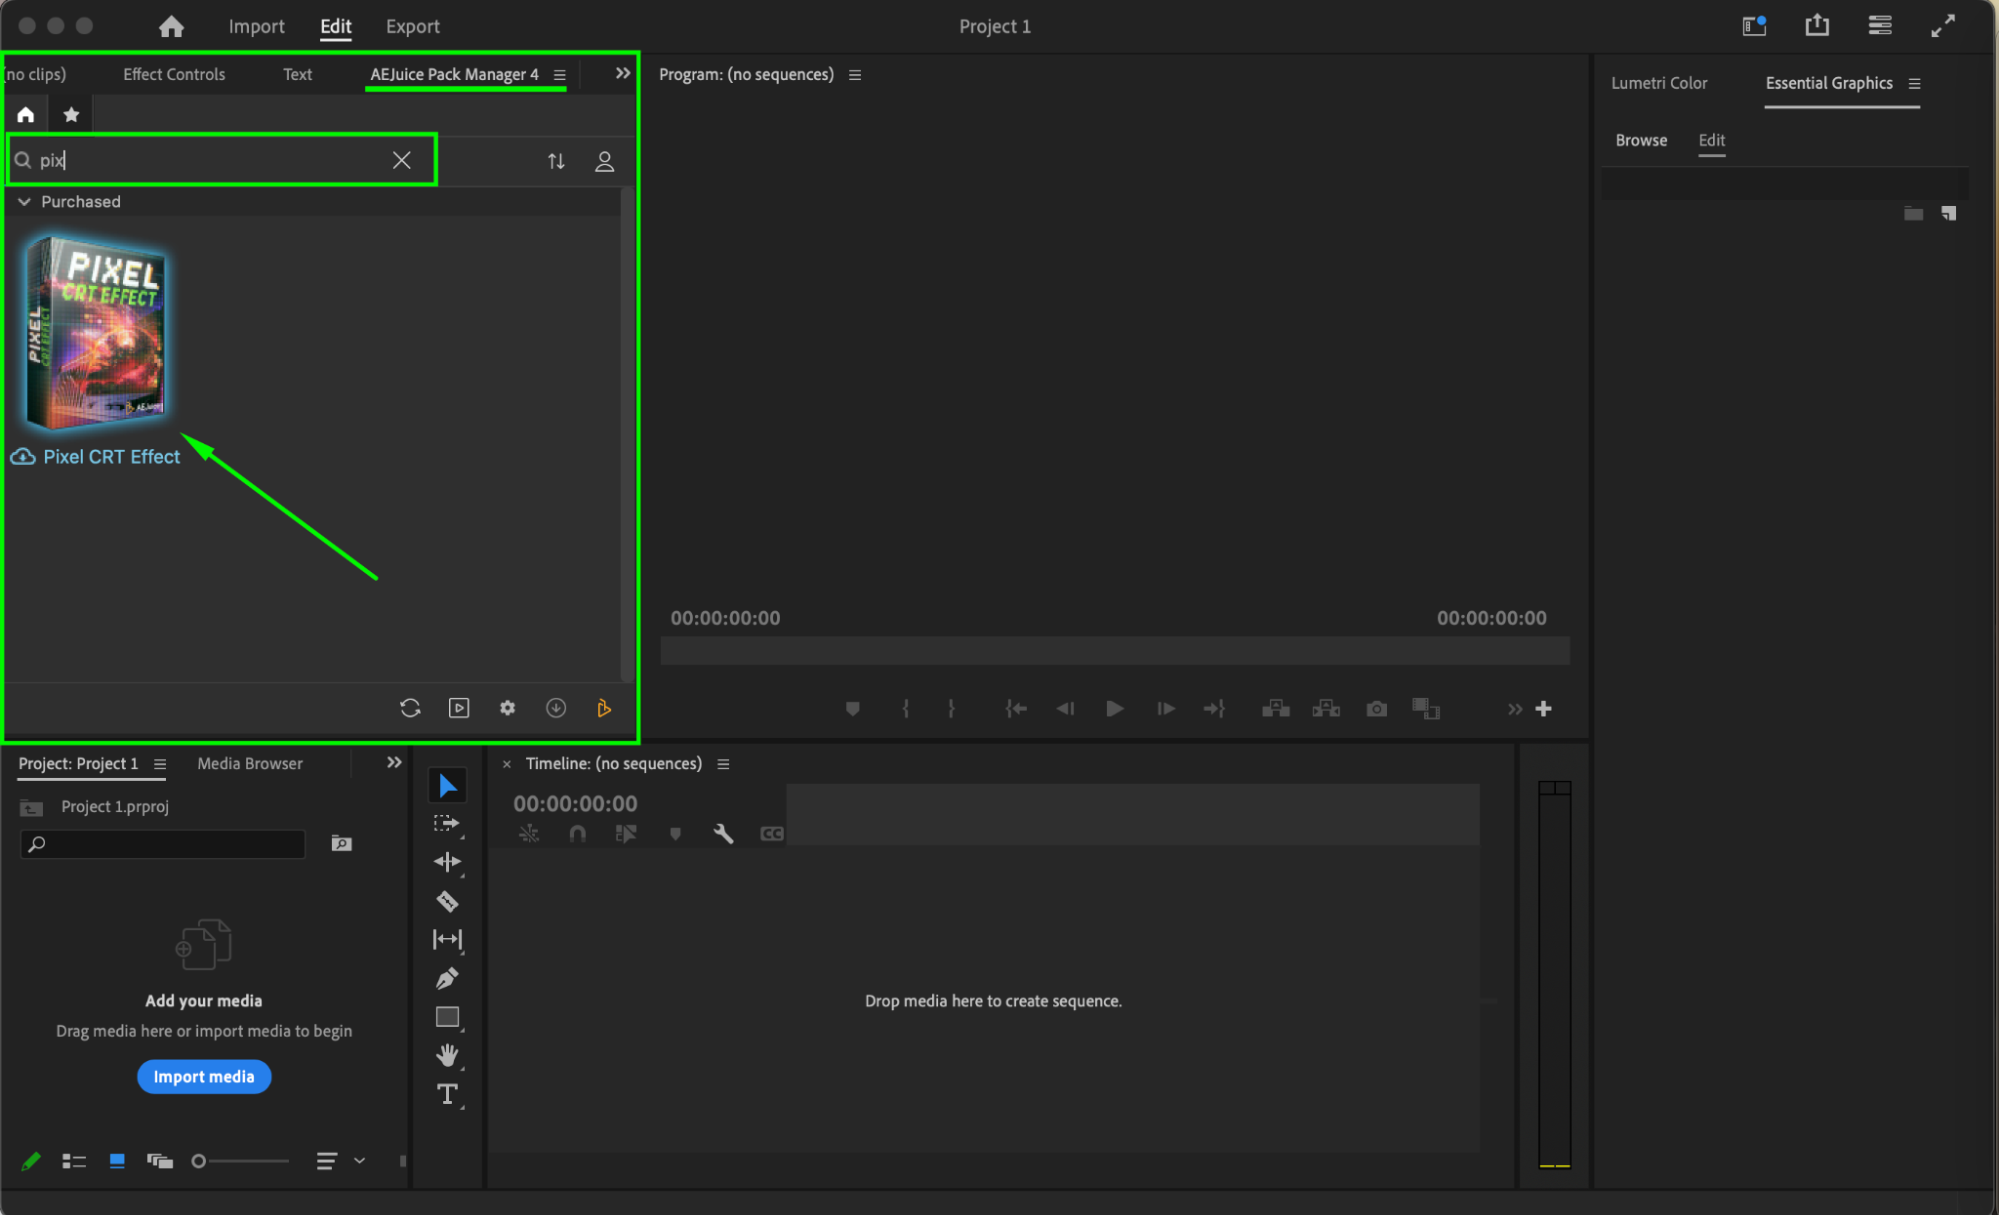
Task: Open the Lumetri Color tab
Action: (1658, 83)
